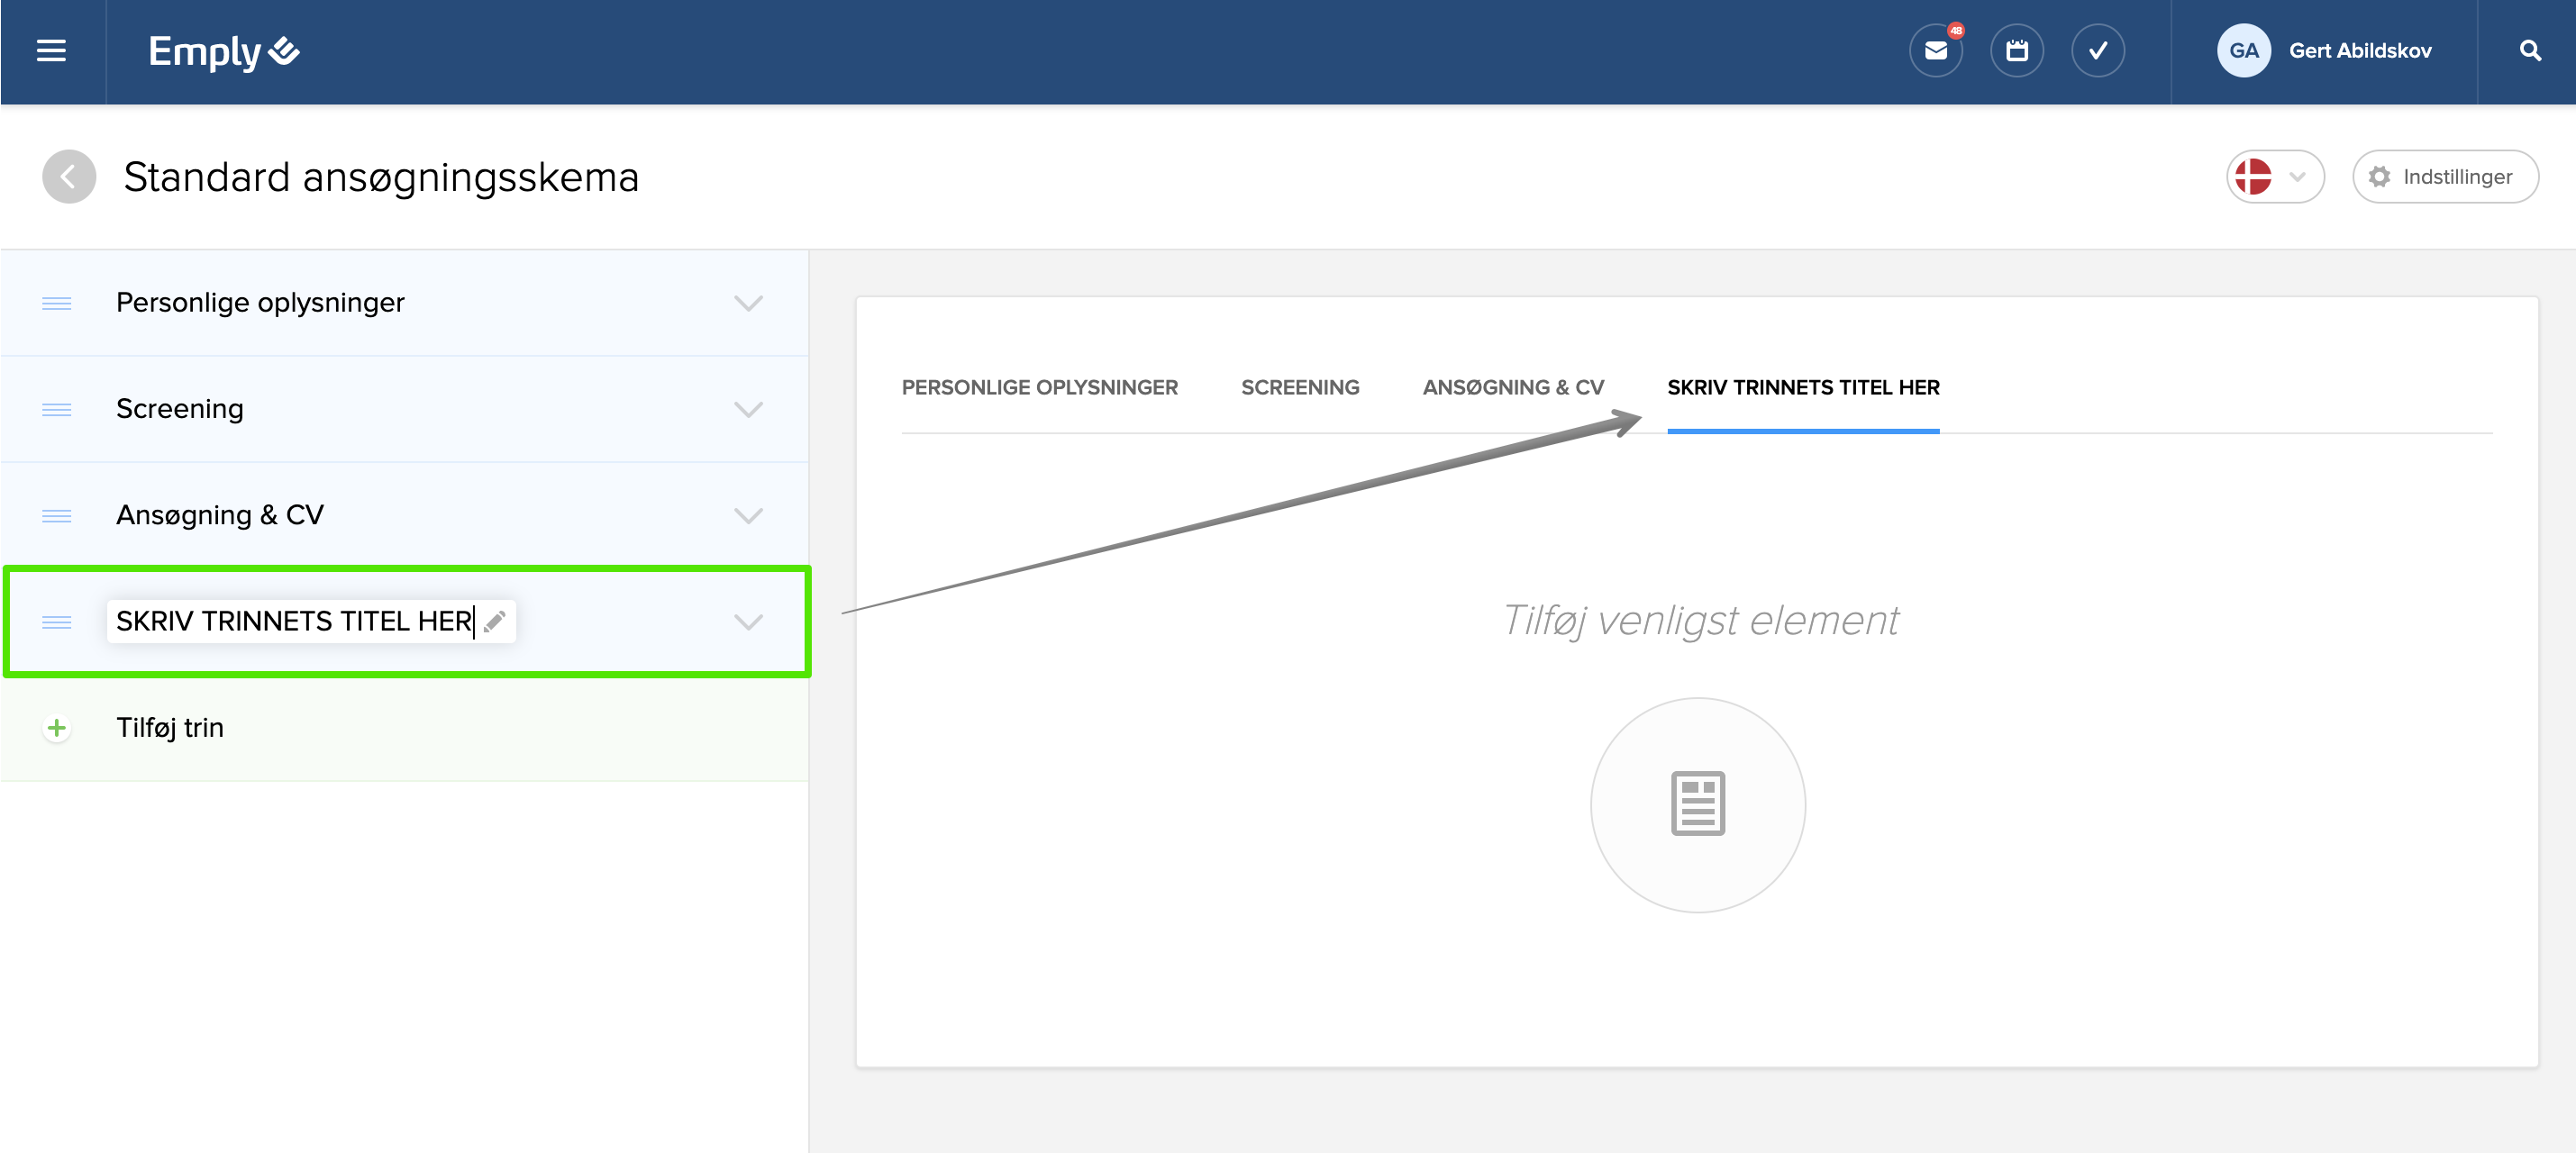
Task: Grab the Screening drag handle
Action: click(57, 409)
